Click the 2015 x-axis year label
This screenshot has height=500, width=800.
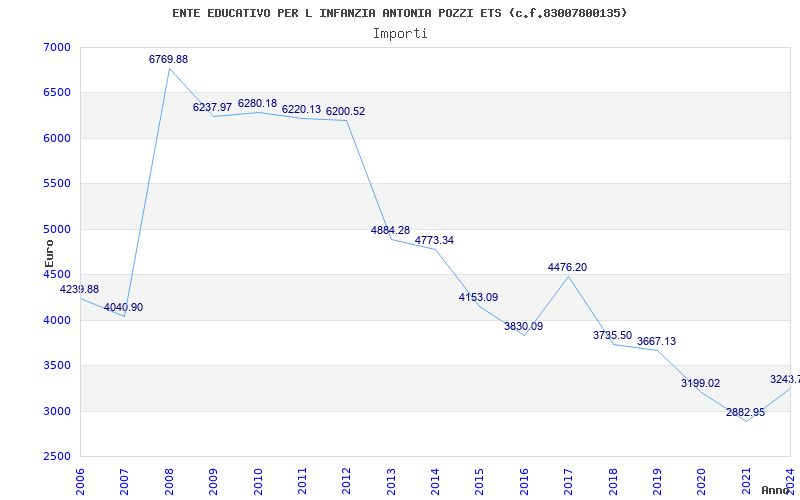pyautogui.click(x=480, y=481)
